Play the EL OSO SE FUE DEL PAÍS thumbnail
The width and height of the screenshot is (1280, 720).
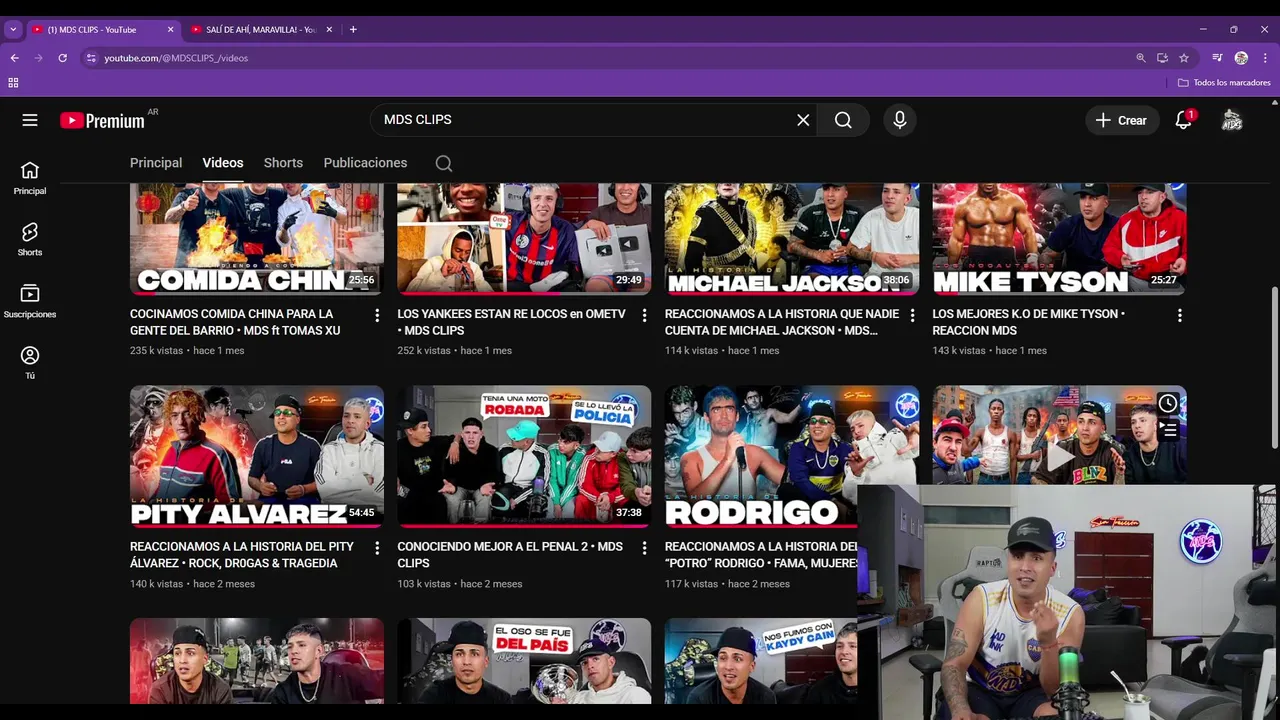[x=524, y=661]
